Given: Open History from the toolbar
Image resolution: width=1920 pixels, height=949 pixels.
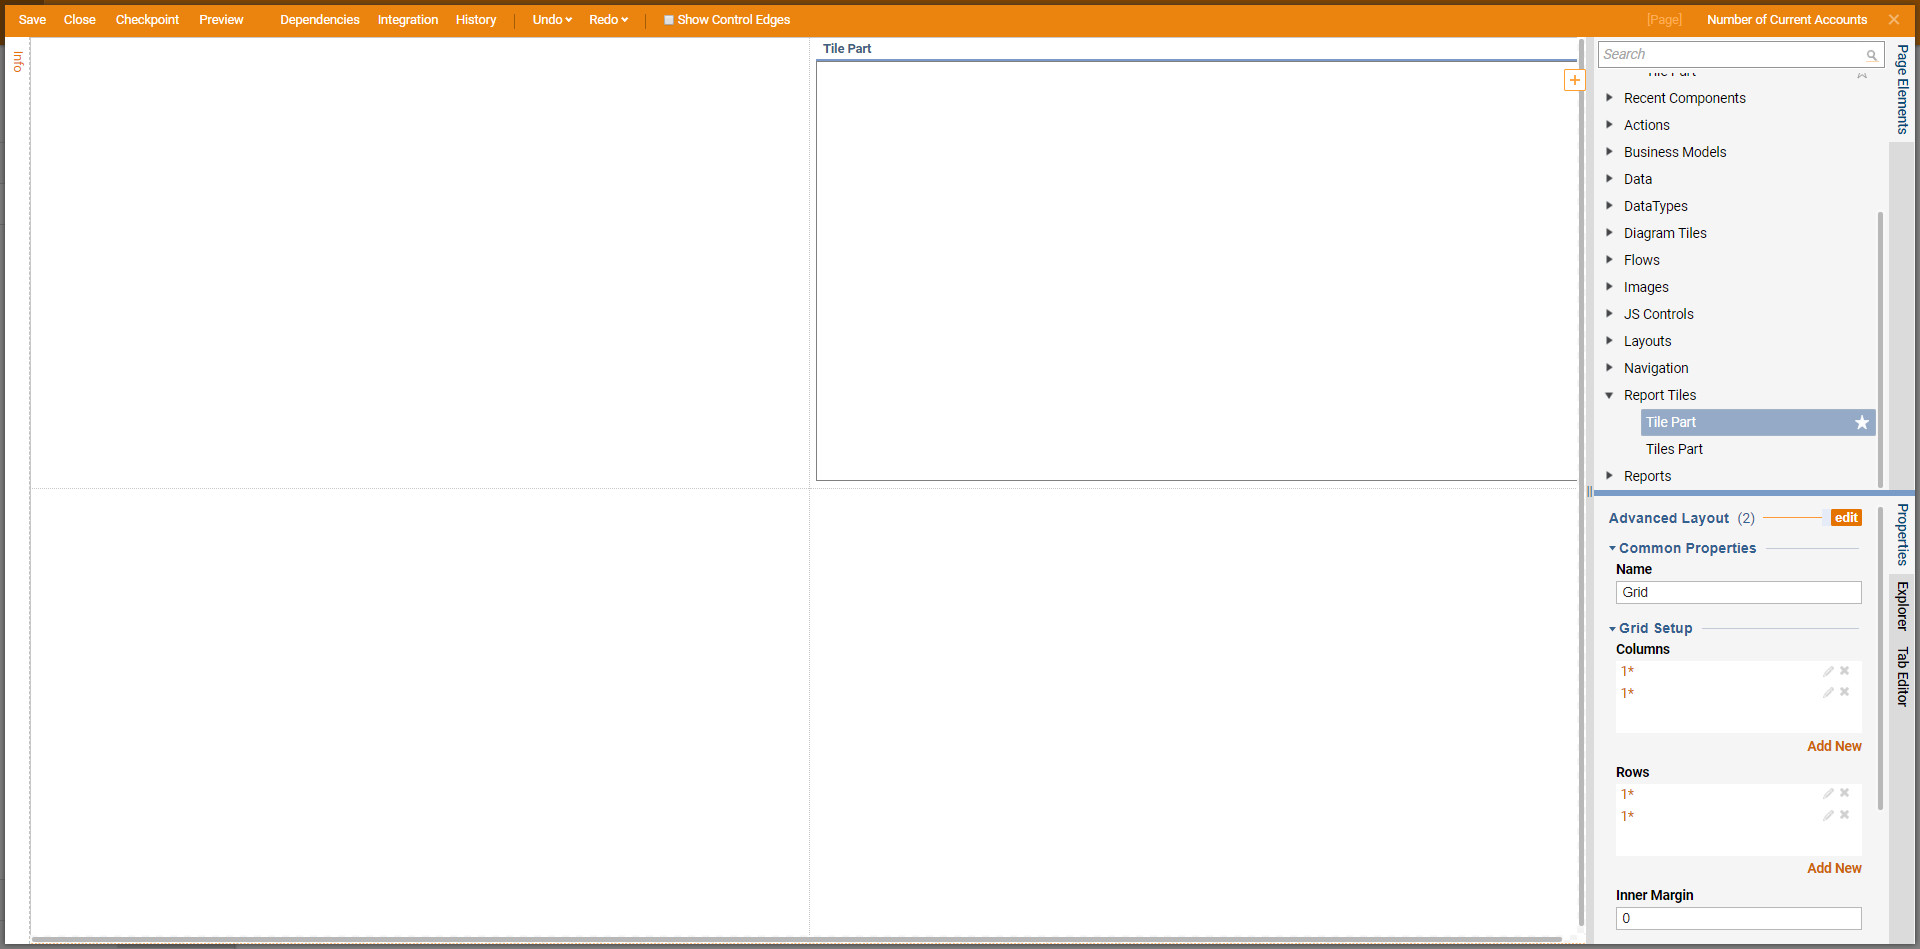Looking at the screenshot, I should click(x=476, y=20).
